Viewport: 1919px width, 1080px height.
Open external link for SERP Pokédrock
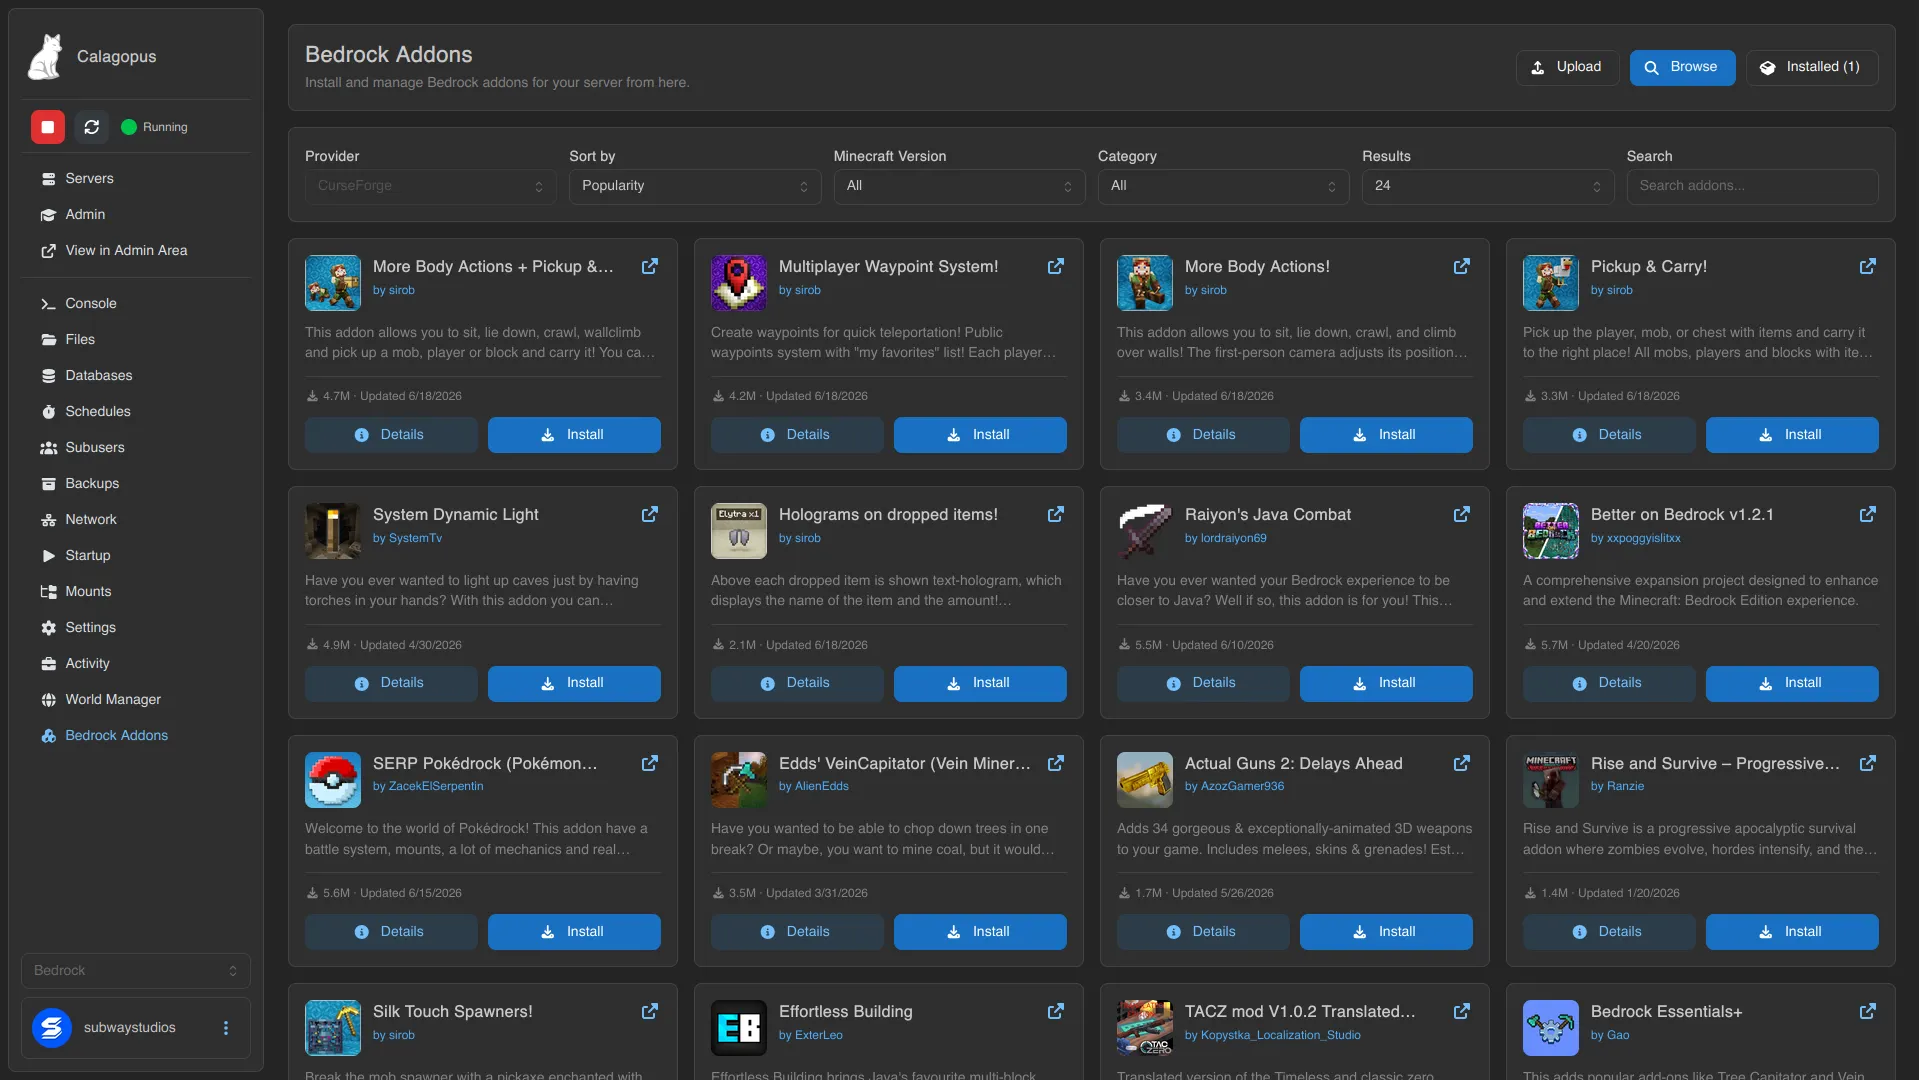[x=650, y=763]
